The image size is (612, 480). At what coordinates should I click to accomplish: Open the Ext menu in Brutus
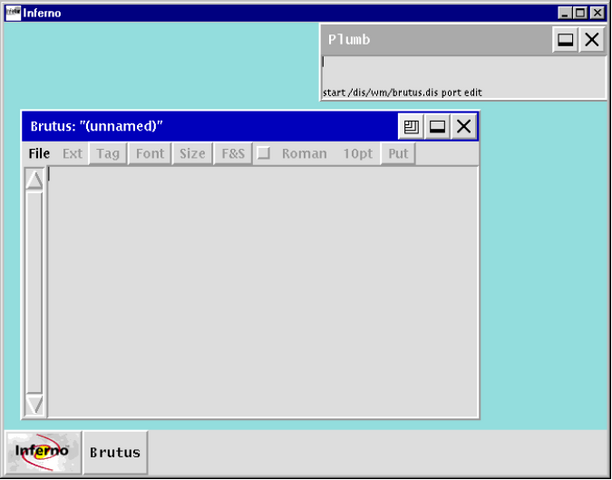tap(73, 154)
